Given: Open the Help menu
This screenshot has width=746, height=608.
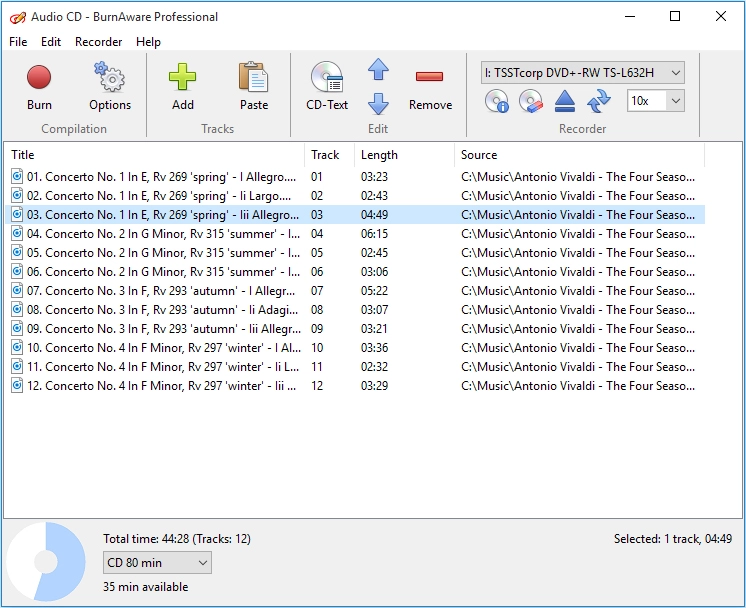Looking at the screenshot, I should click(x=148, y=42).
